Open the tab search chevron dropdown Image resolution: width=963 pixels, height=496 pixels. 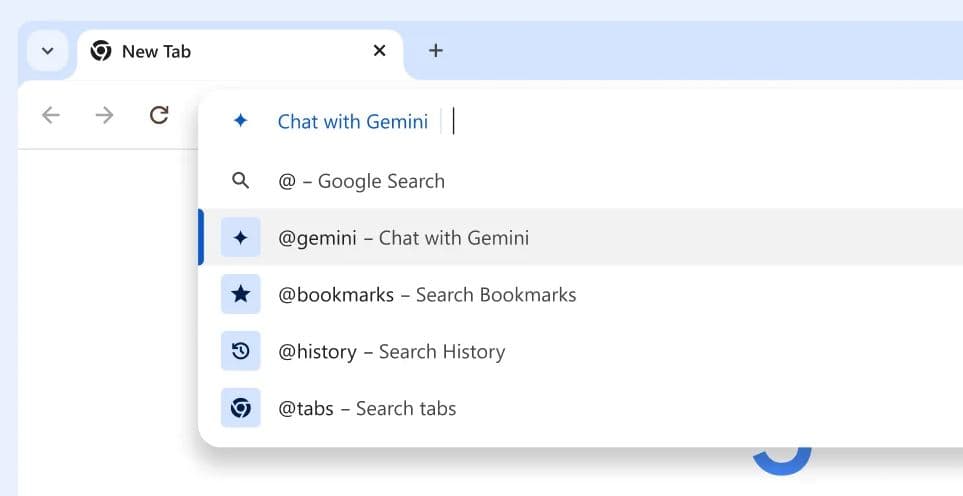click(x=47, y=51)
